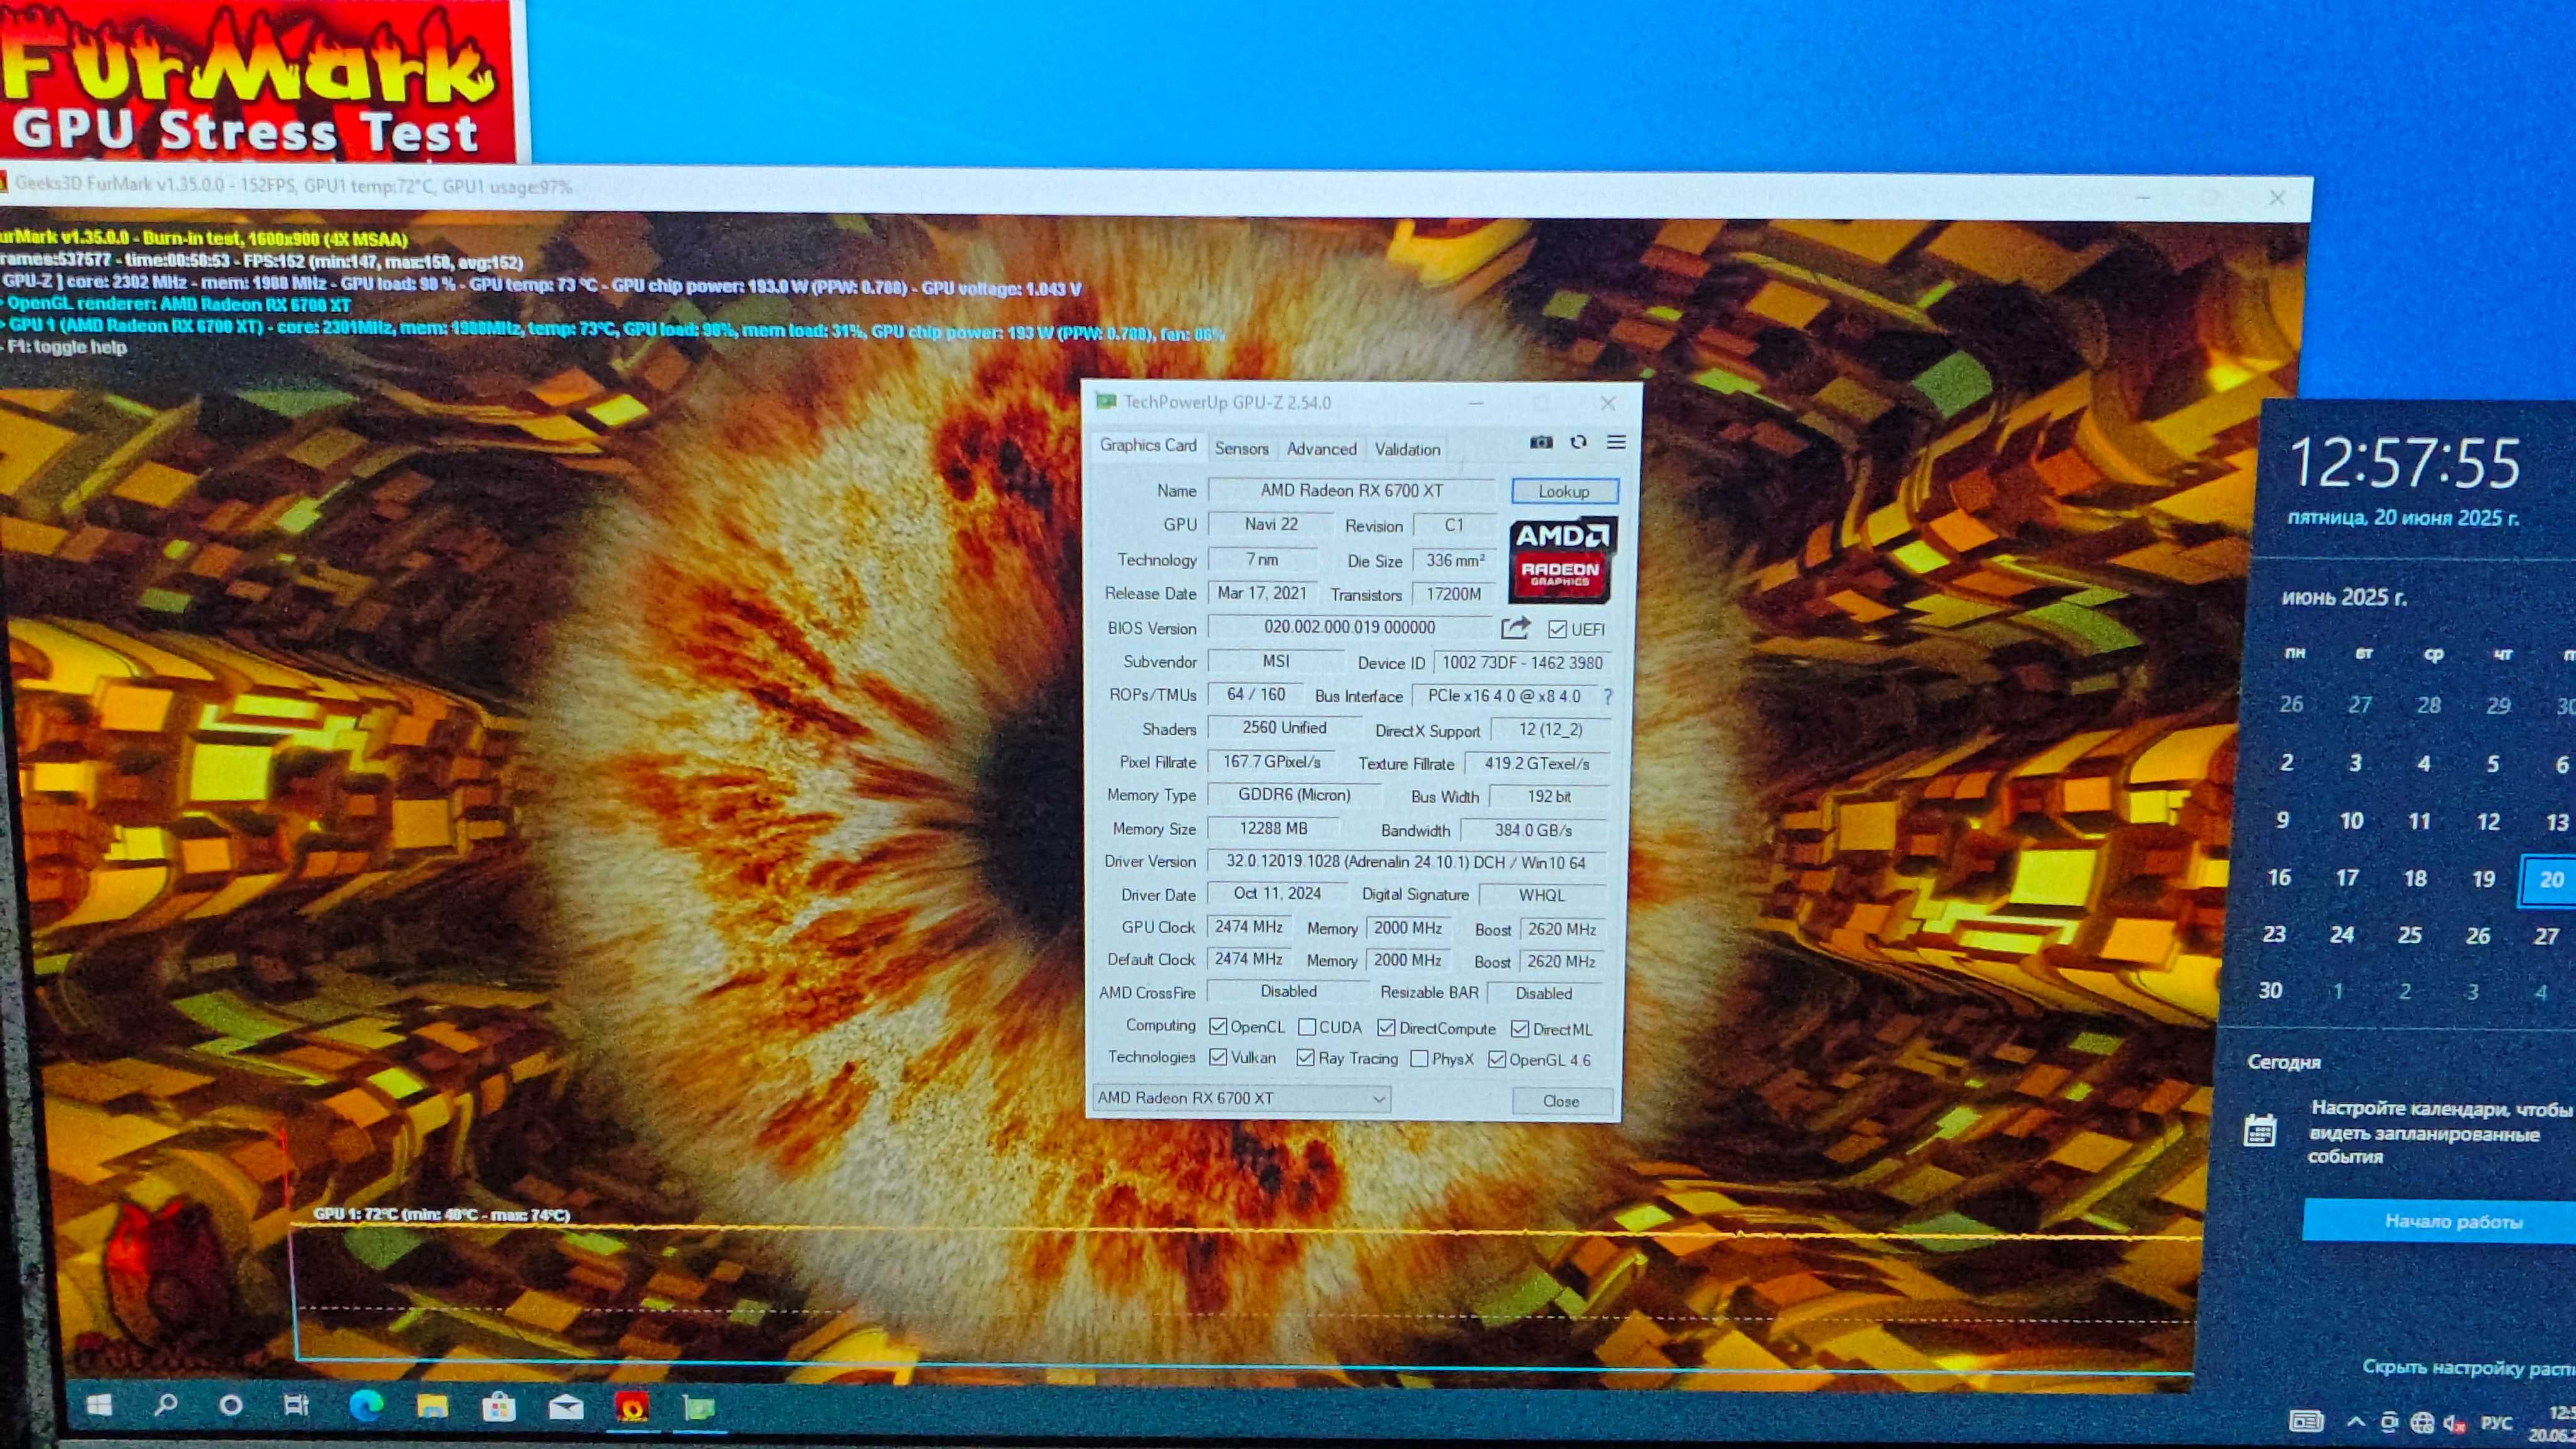Click the GPU-Z title bar app icon
Viewport: 2576px width, 1449px height.
(1106, 402)
